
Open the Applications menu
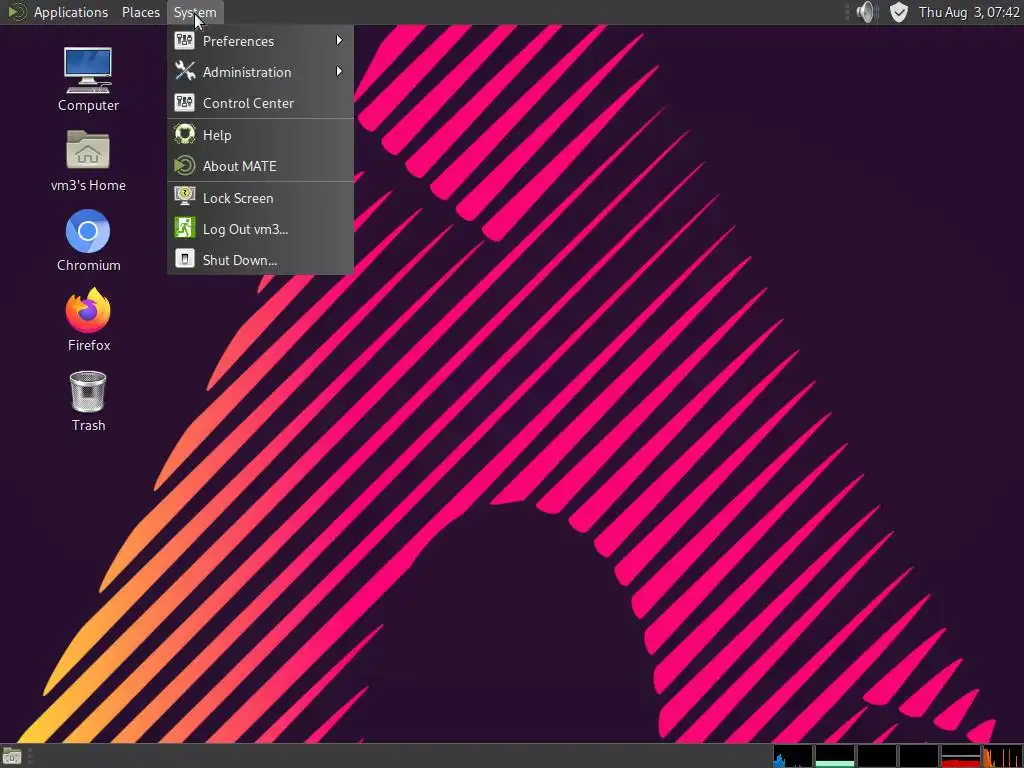pos(71,12)
